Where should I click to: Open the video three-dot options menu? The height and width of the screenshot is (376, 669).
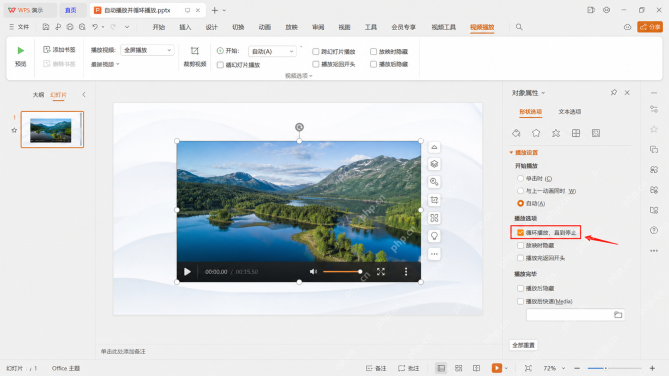tap(406, 271)
